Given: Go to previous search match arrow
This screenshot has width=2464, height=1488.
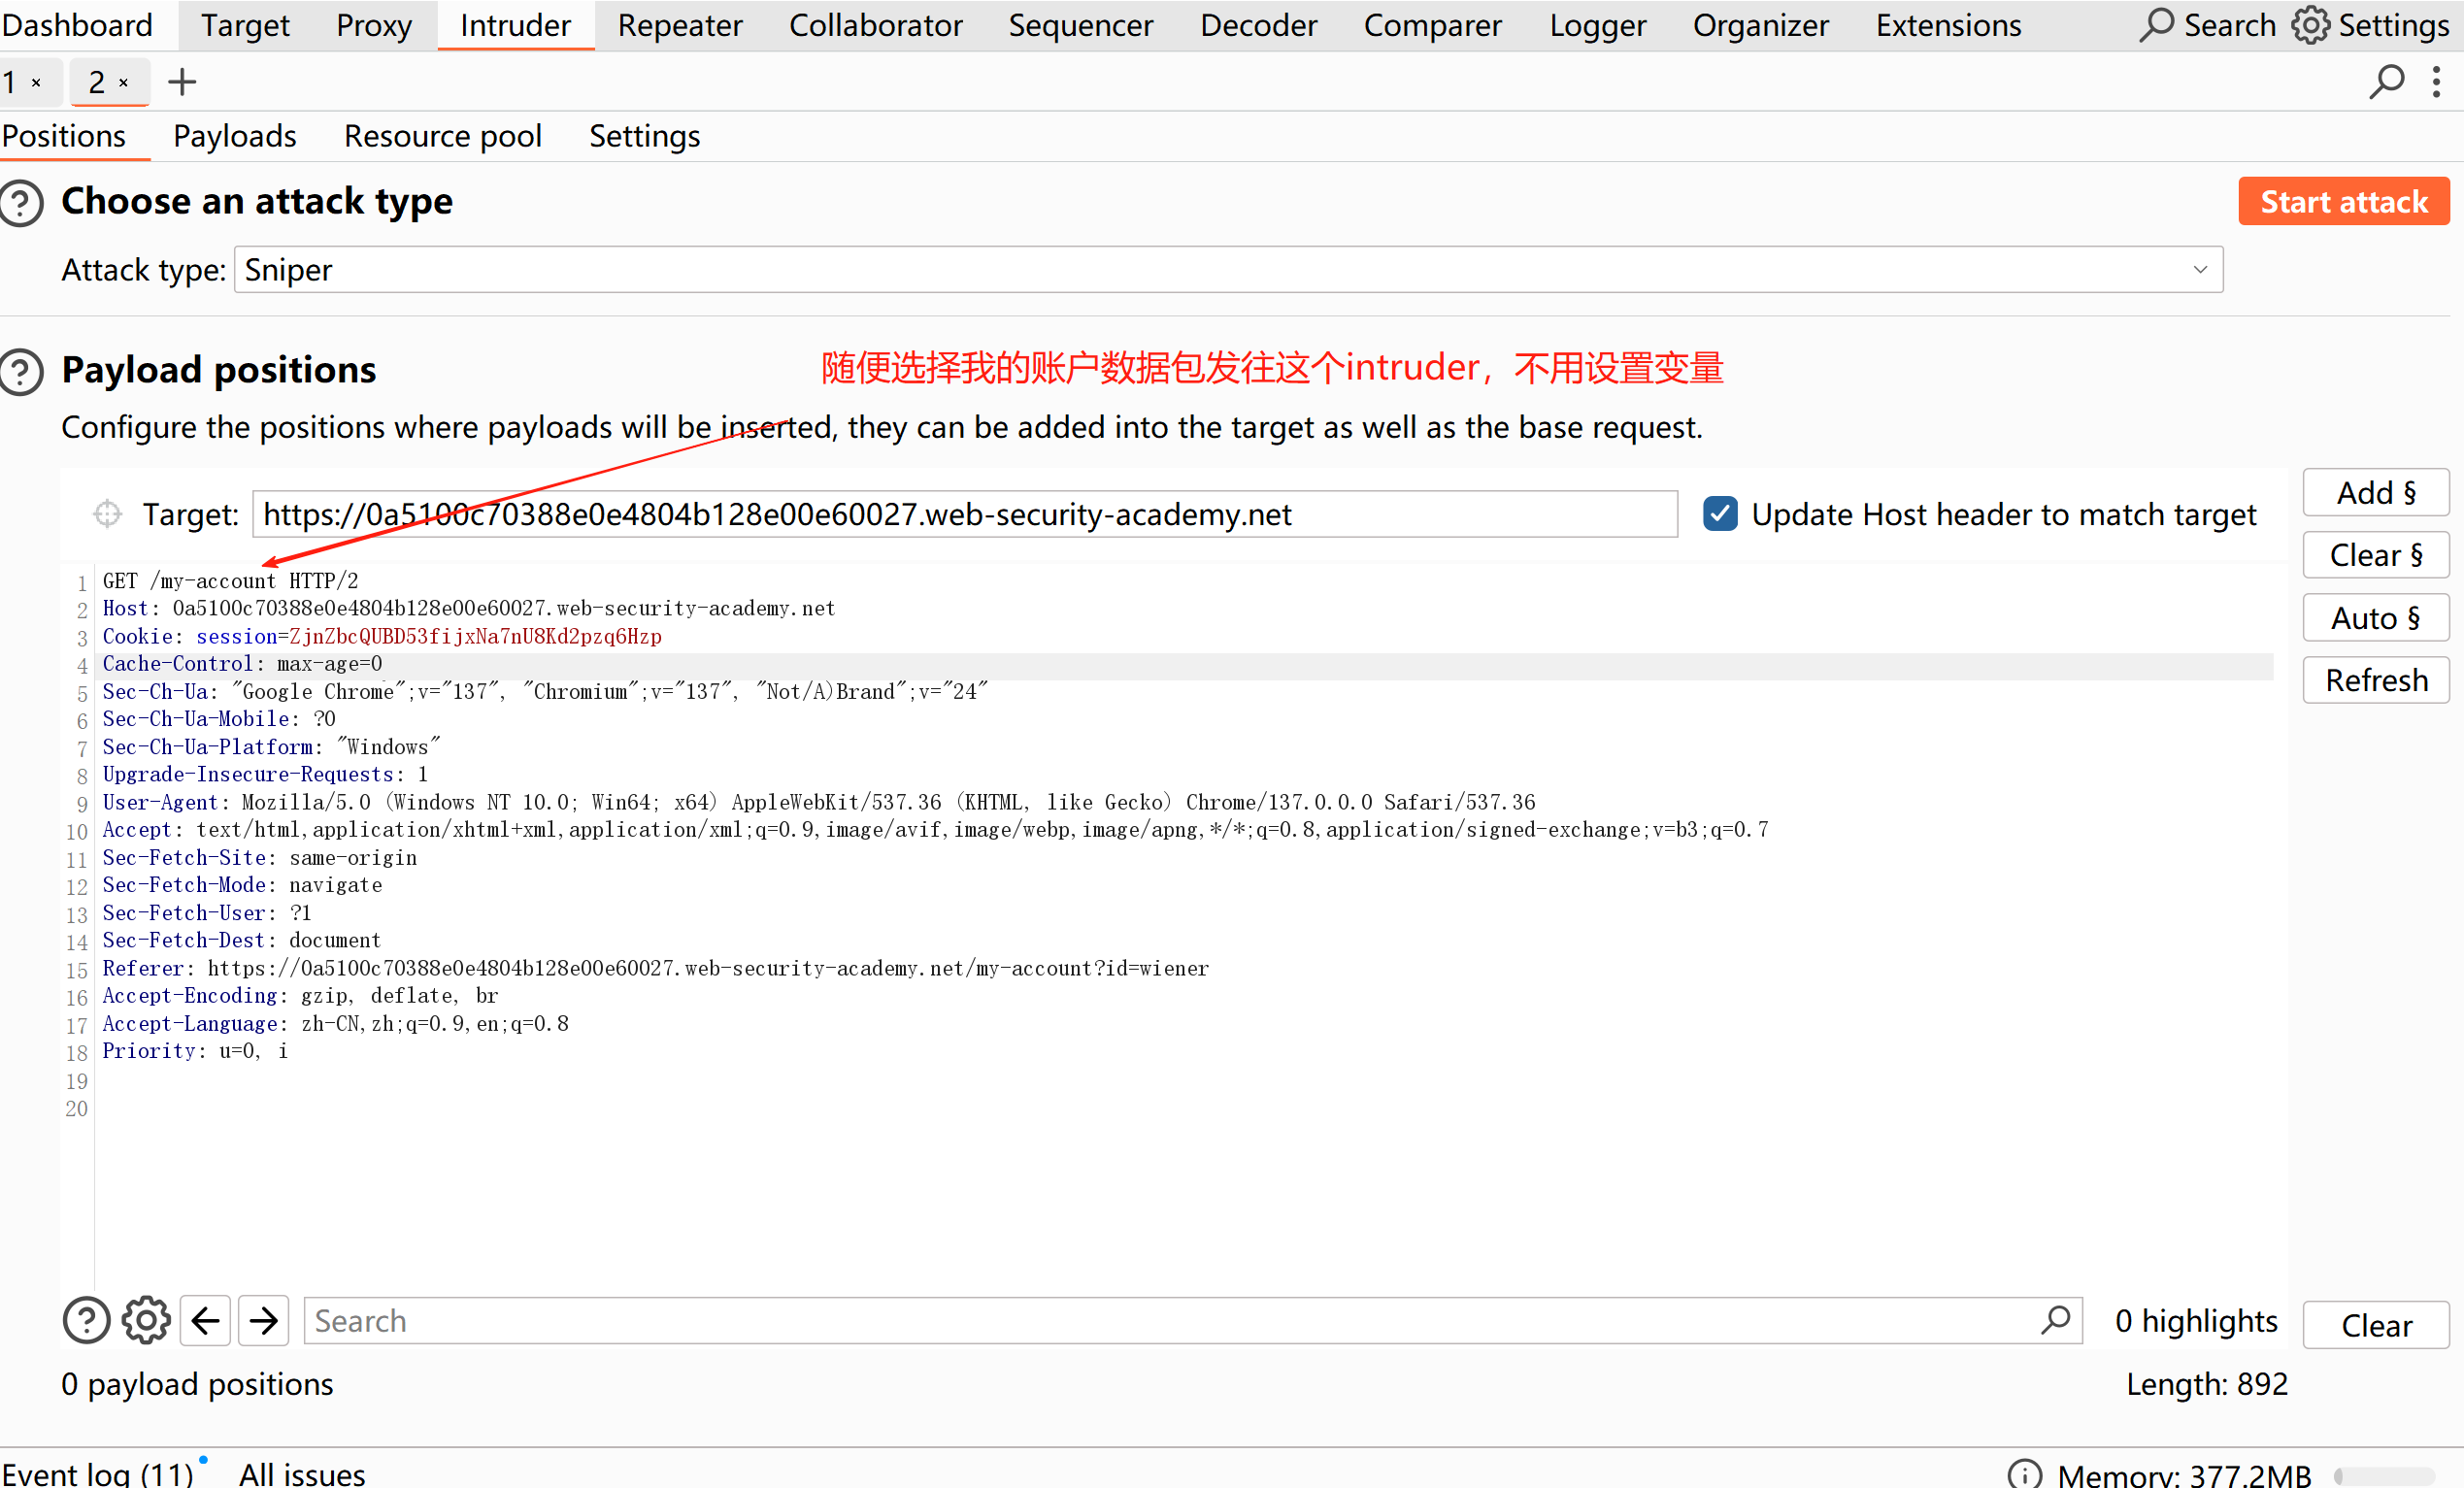Looking at the screenshot, I should pos(206,1321).
